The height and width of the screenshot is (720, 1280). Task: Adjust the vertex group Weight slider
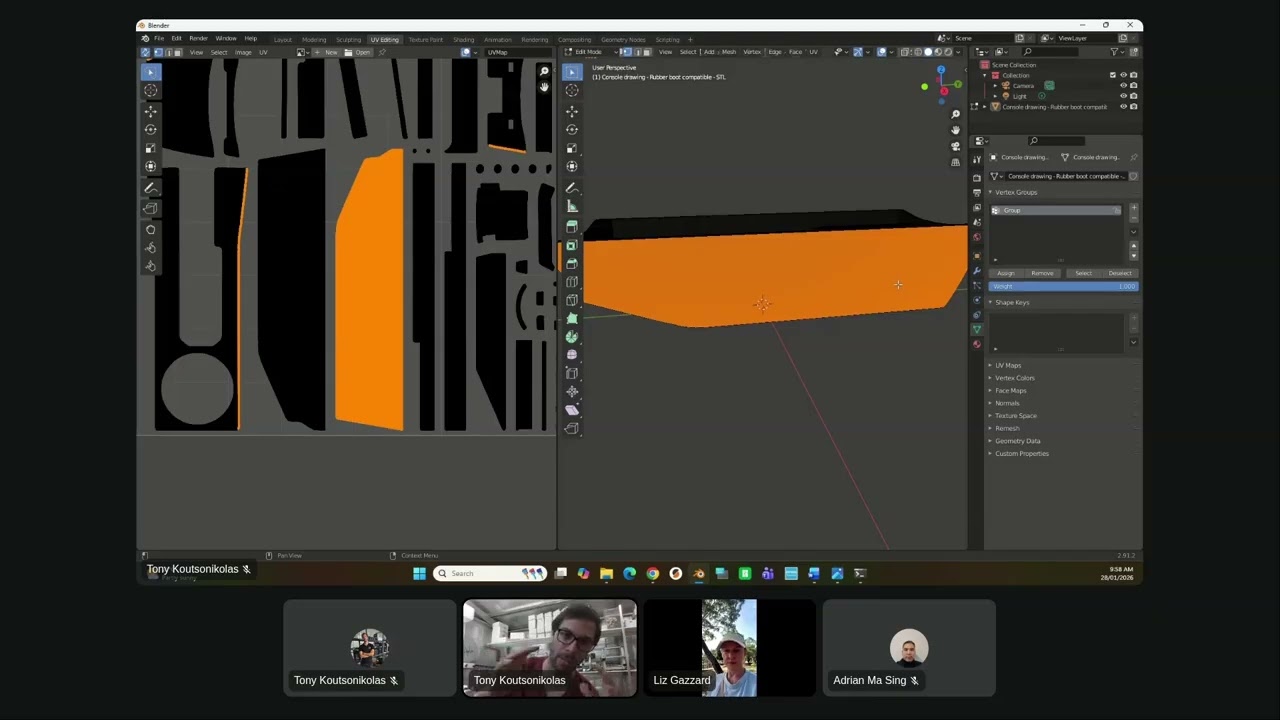[1063, 287]
